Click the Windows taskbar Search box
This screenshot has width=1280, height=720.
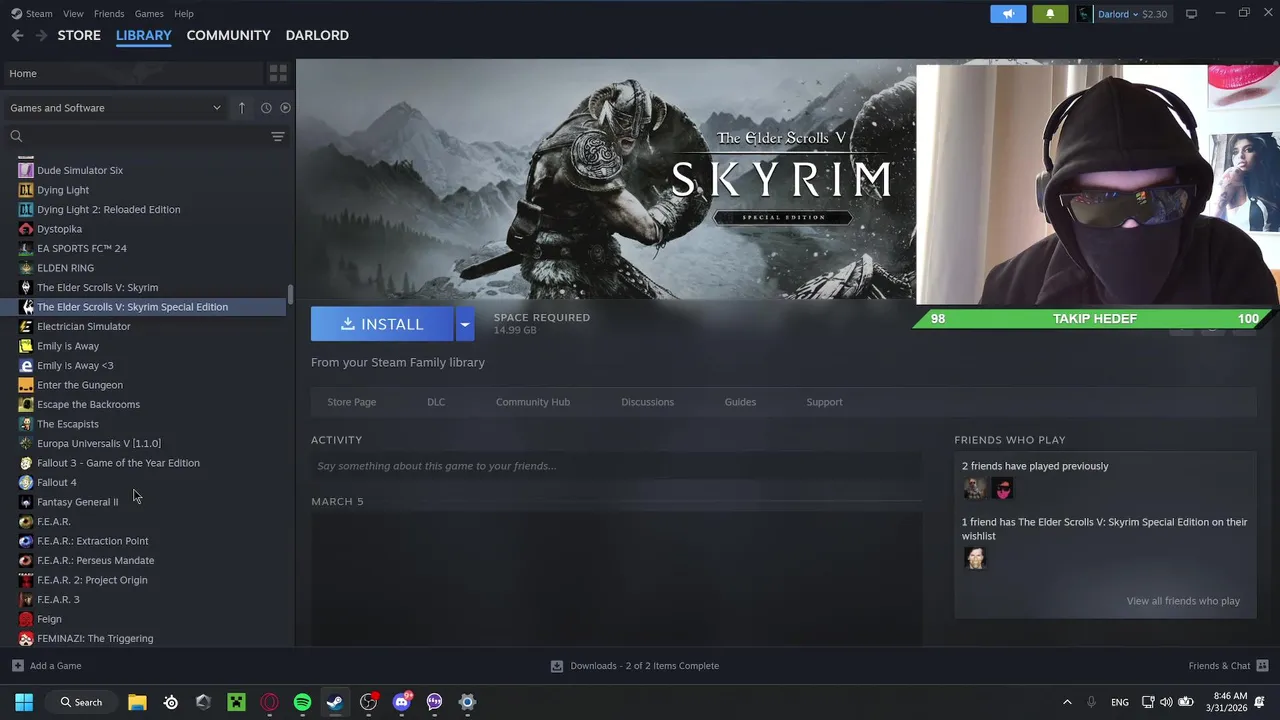(80, 702)
